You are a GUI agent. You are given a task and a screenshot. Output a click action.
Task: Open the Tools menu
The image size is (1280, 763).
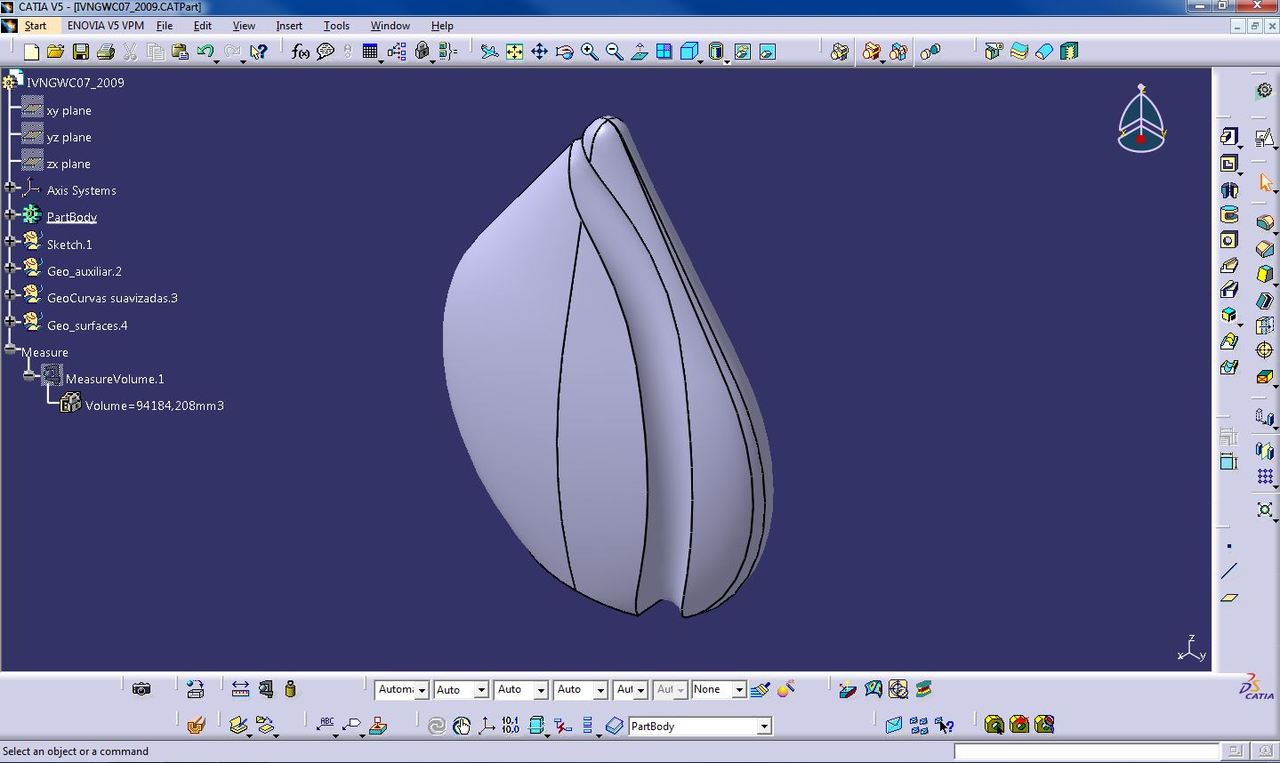click(336, 26)
